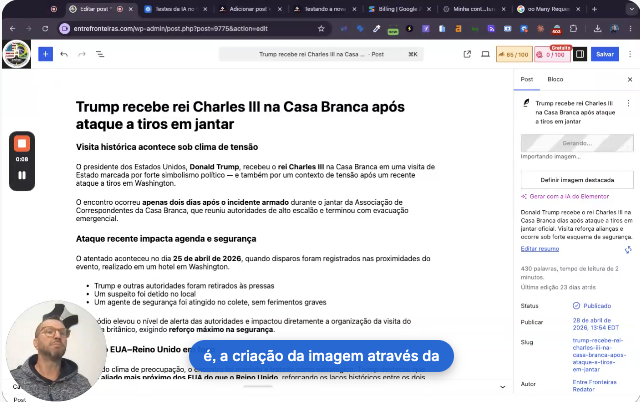Change the author Entre Fronteiras Redator
This screenshot has height=402, width=640.
click(595, 386)
